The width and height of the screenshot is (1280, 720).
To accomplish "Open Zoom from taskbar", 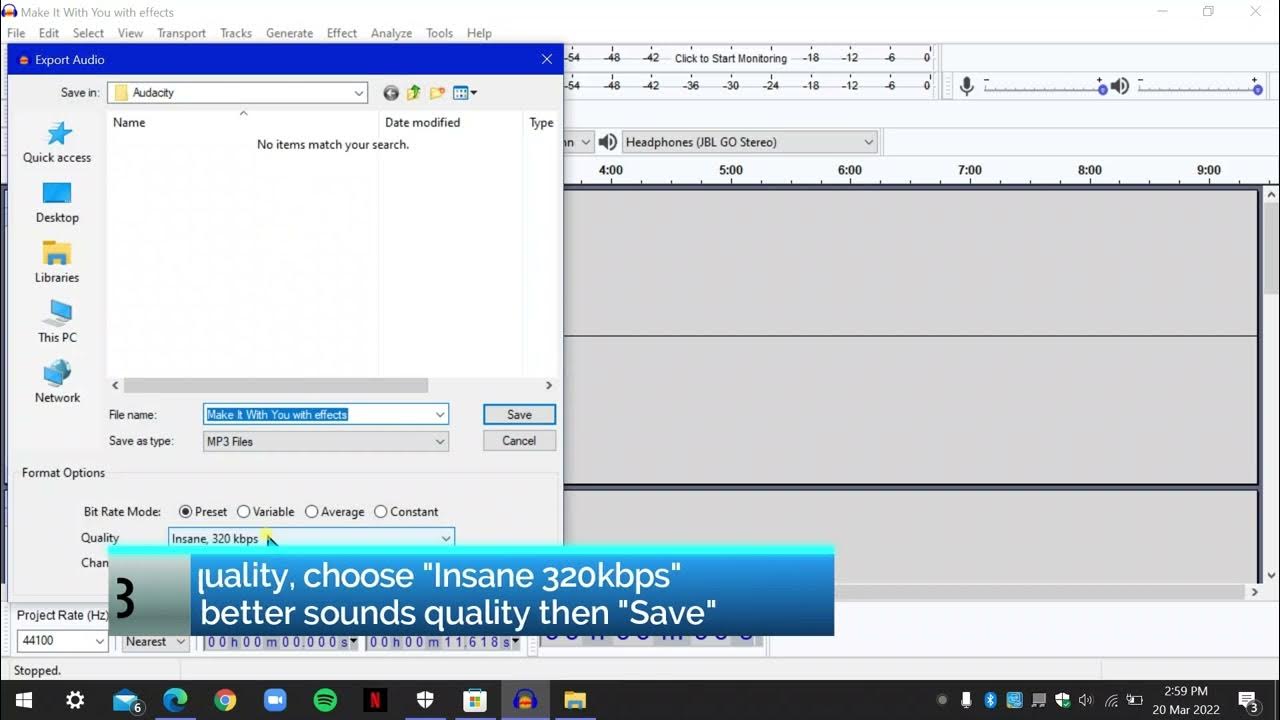I will 275,700.
